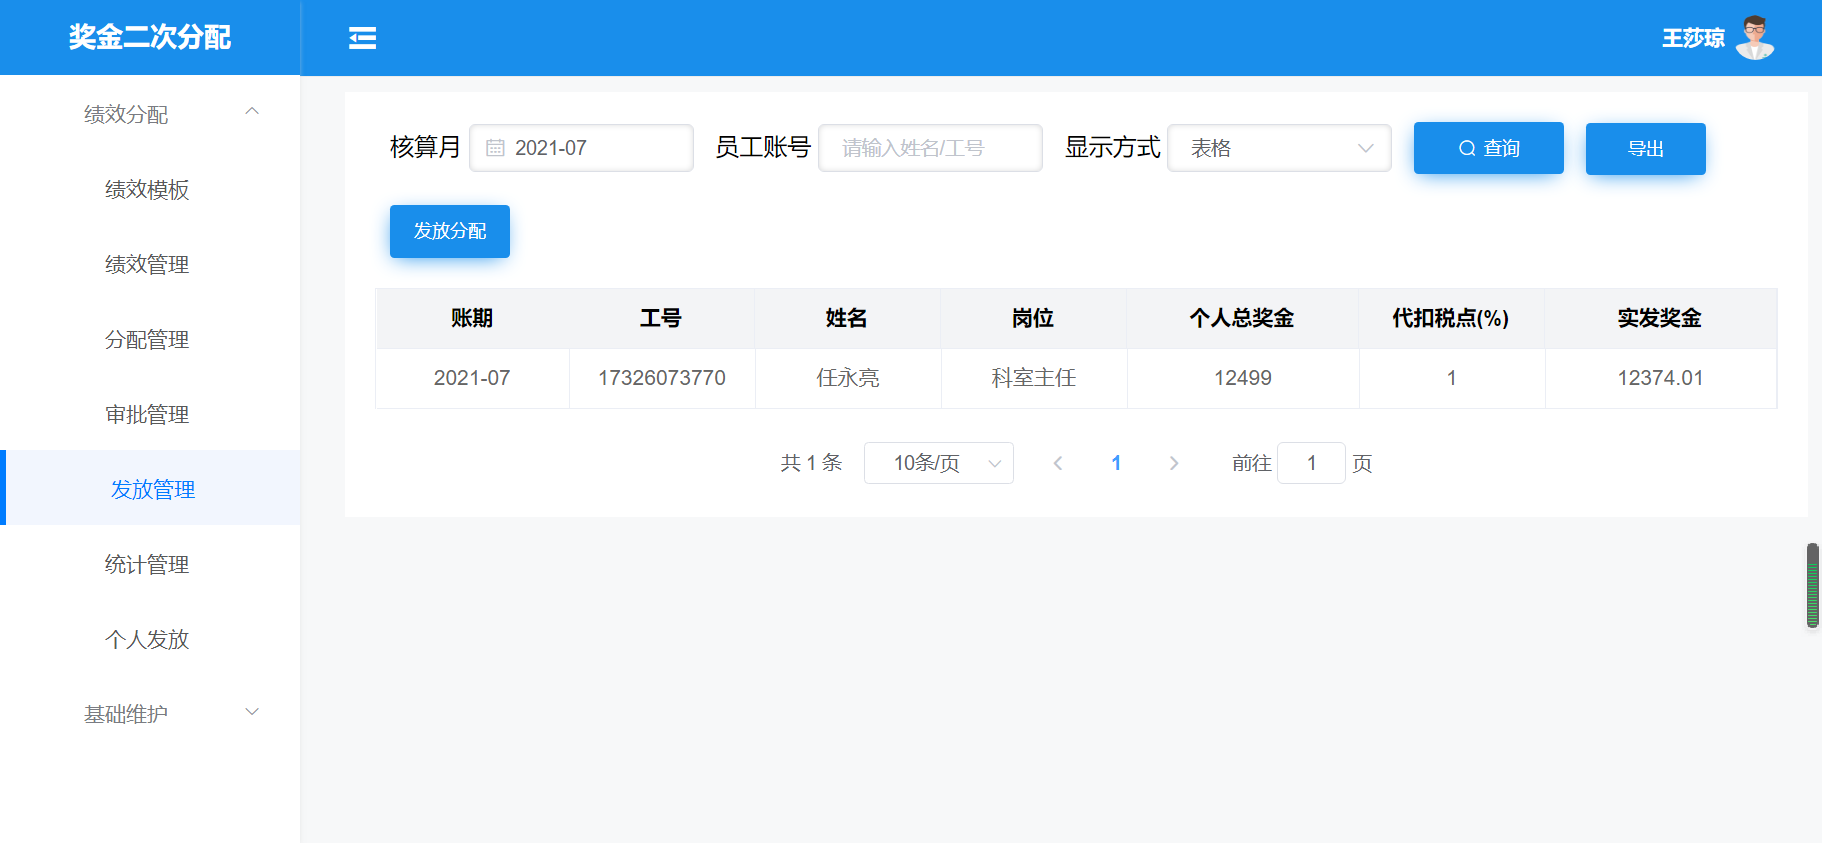Focus the 员工账号 name input field
Screen dimensions: 1822x843
click(930, 148)
